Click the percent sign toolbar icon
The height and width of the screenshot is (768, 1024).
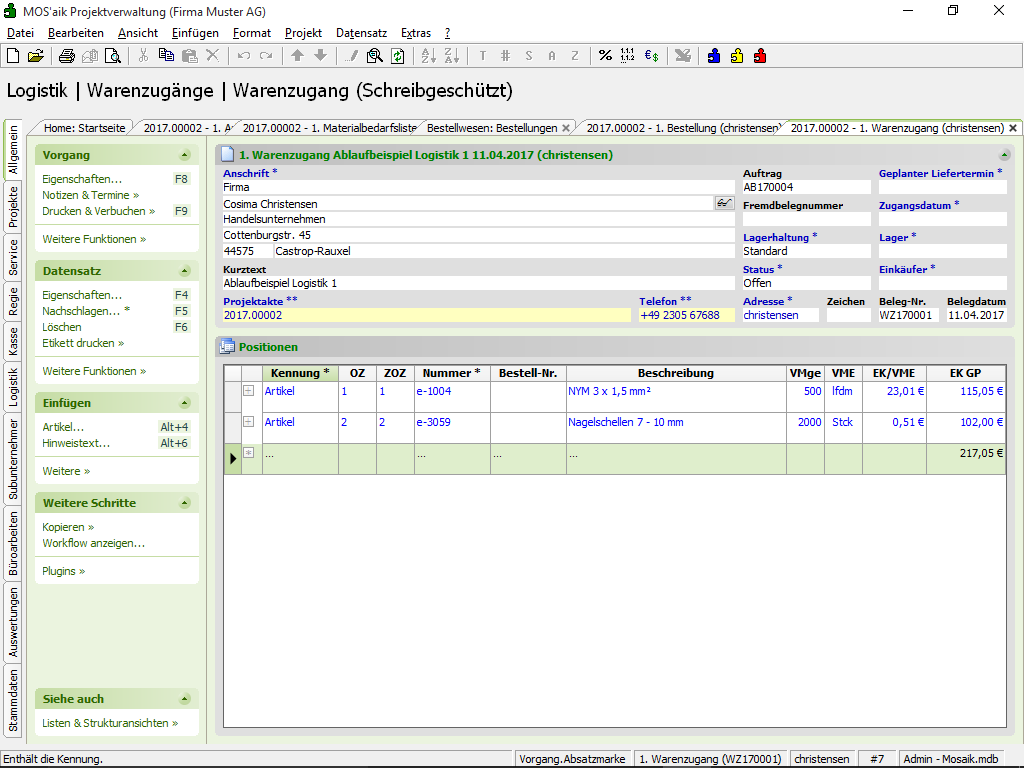point(605,56)
